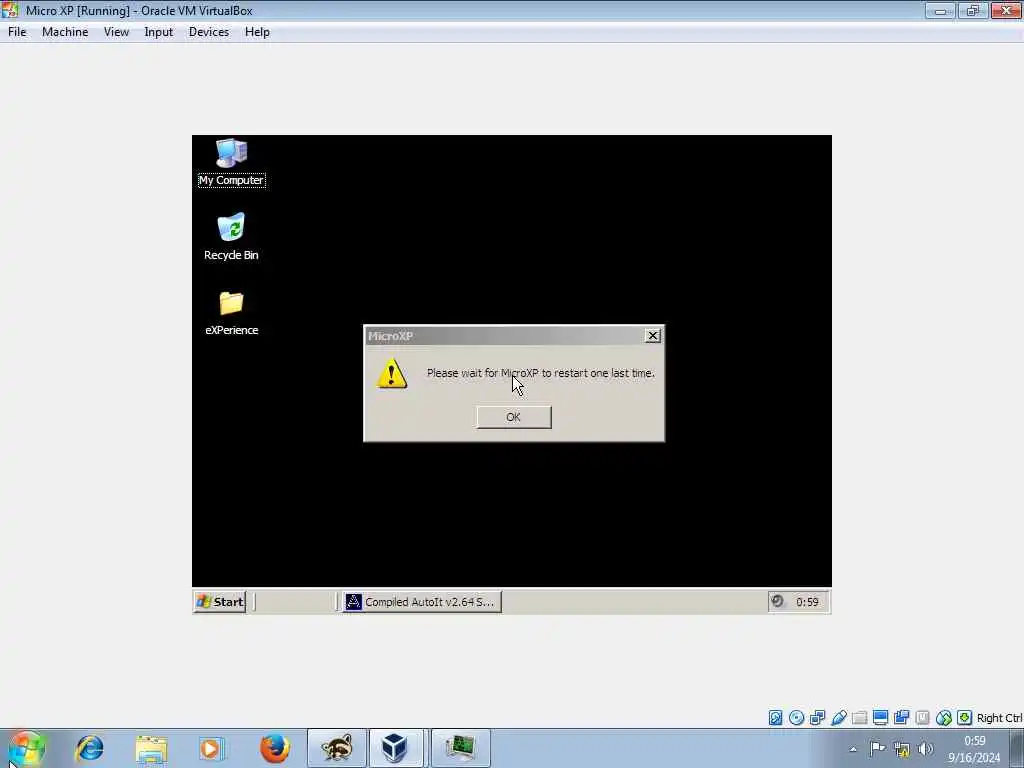This screenshot has width=1024, height=768.
Task: Open the View menu
Action: (116, 32)
